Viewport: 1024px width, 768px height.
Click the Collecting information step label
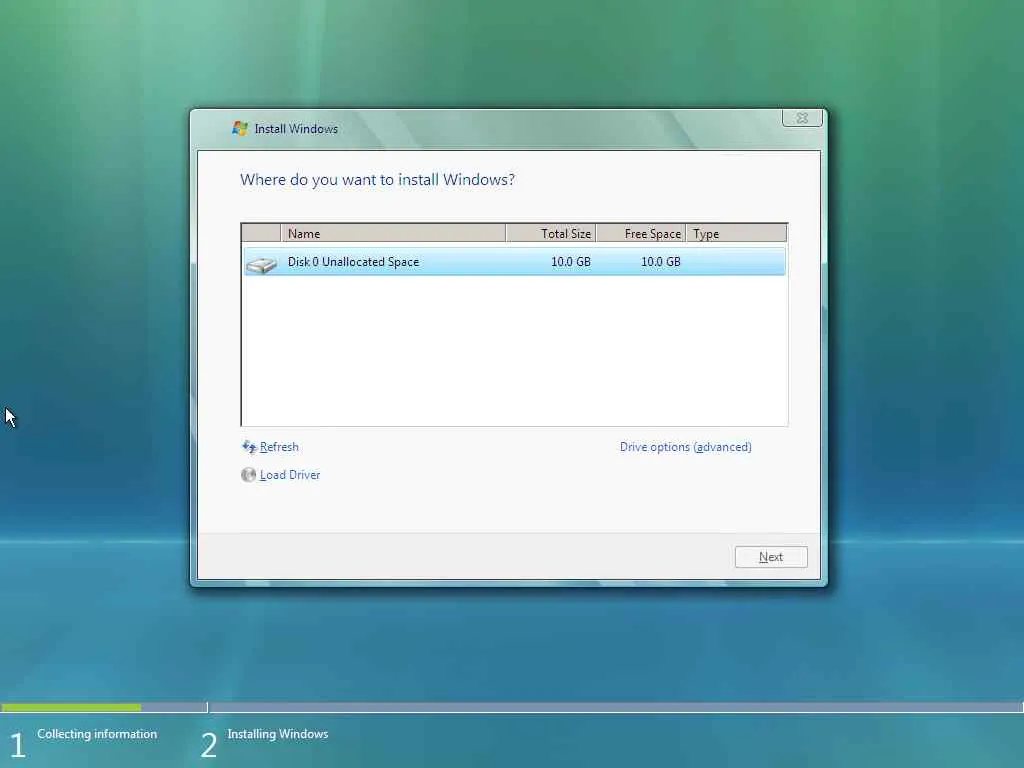click(97, 734)
